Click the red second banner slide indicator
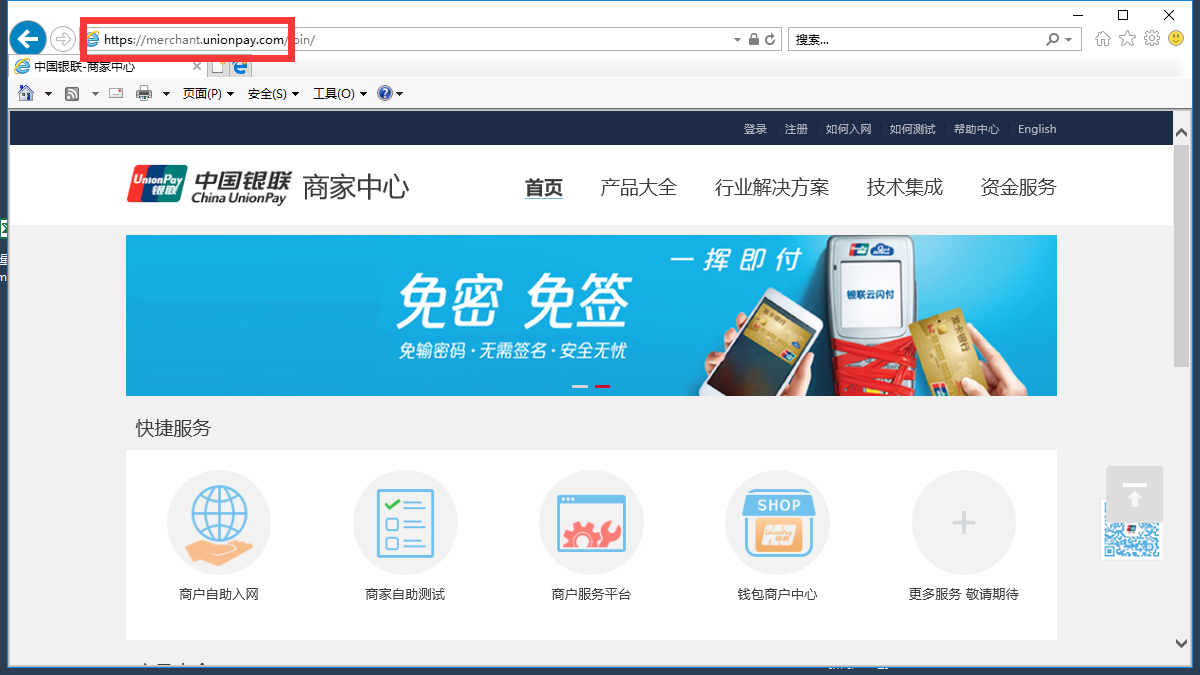The width and height of the screenshot is (1200, 675). coord(602,386)
